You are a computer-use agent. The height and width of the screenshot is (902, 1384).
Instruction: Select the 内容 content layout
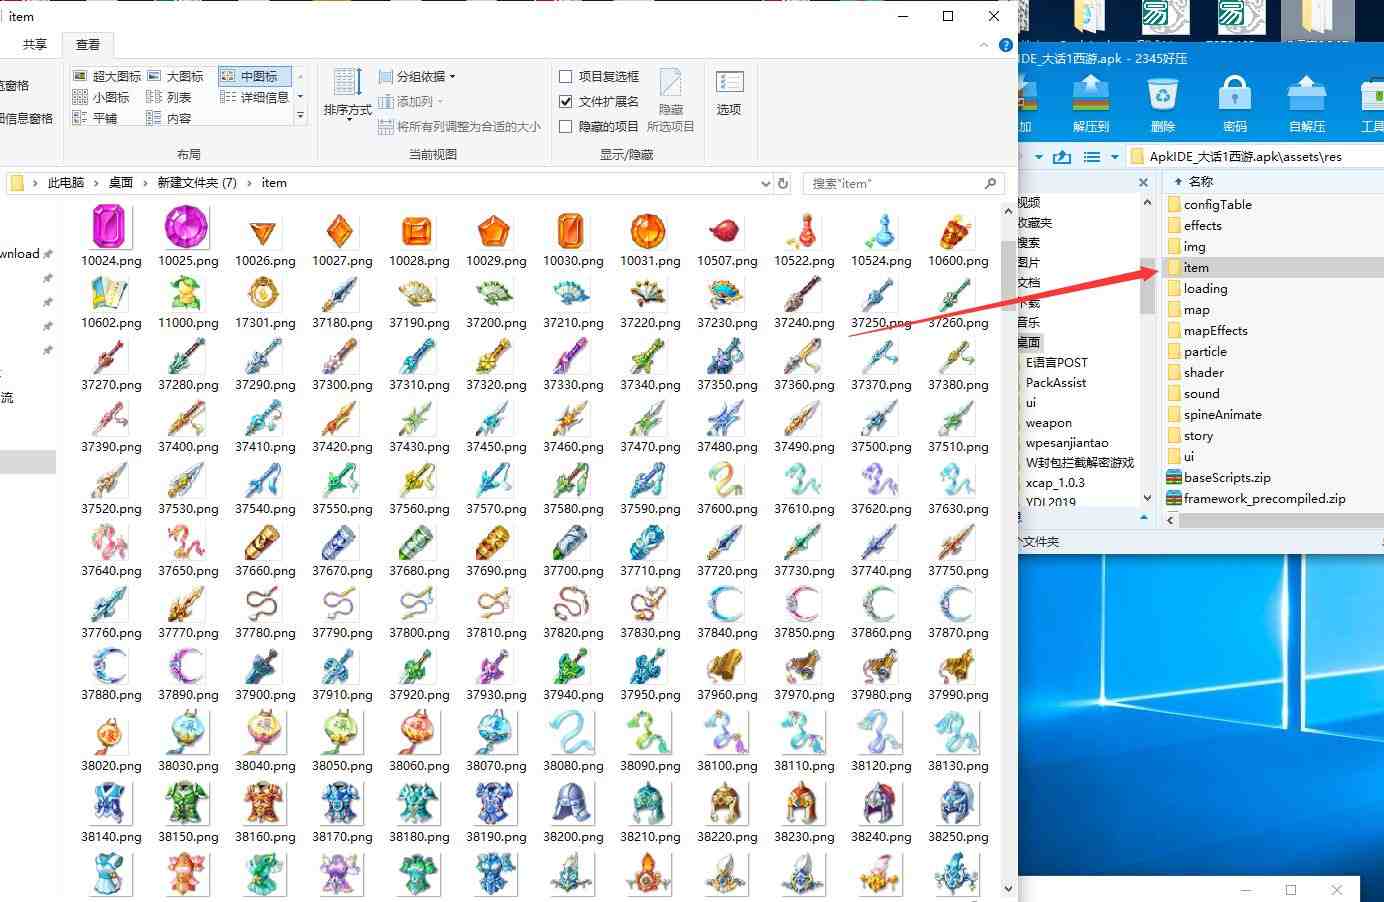[169, 118]
